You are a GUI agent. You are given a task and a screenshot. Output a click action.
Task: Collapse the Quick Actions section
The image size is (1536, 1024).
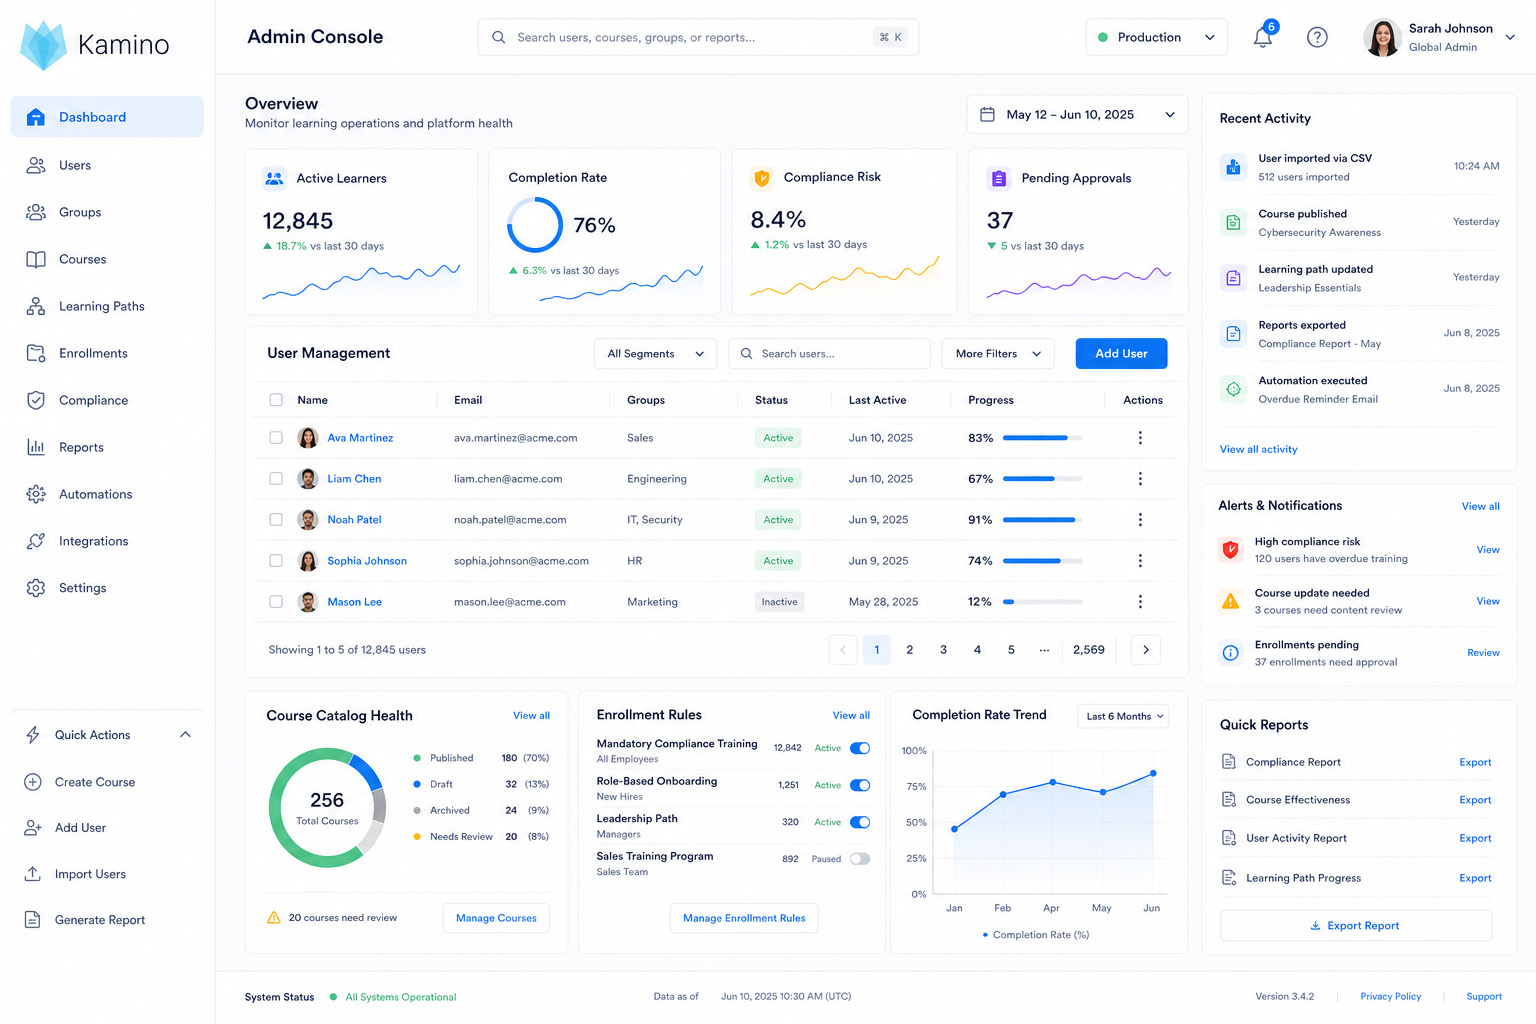coord(185,735)
